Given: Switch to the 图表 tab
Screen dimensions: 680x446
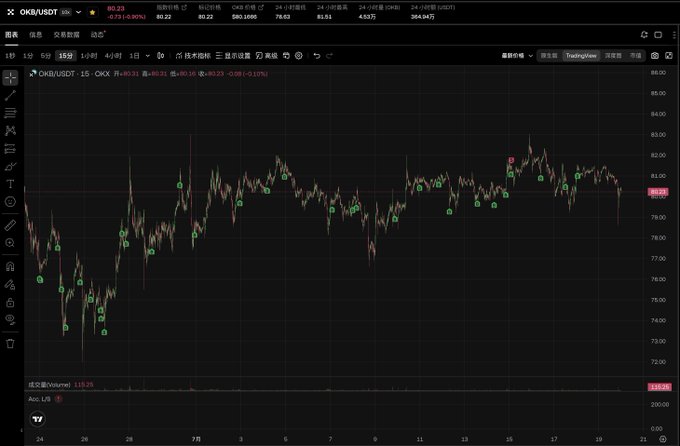Looking at the screenshot, I should point(12,35).
